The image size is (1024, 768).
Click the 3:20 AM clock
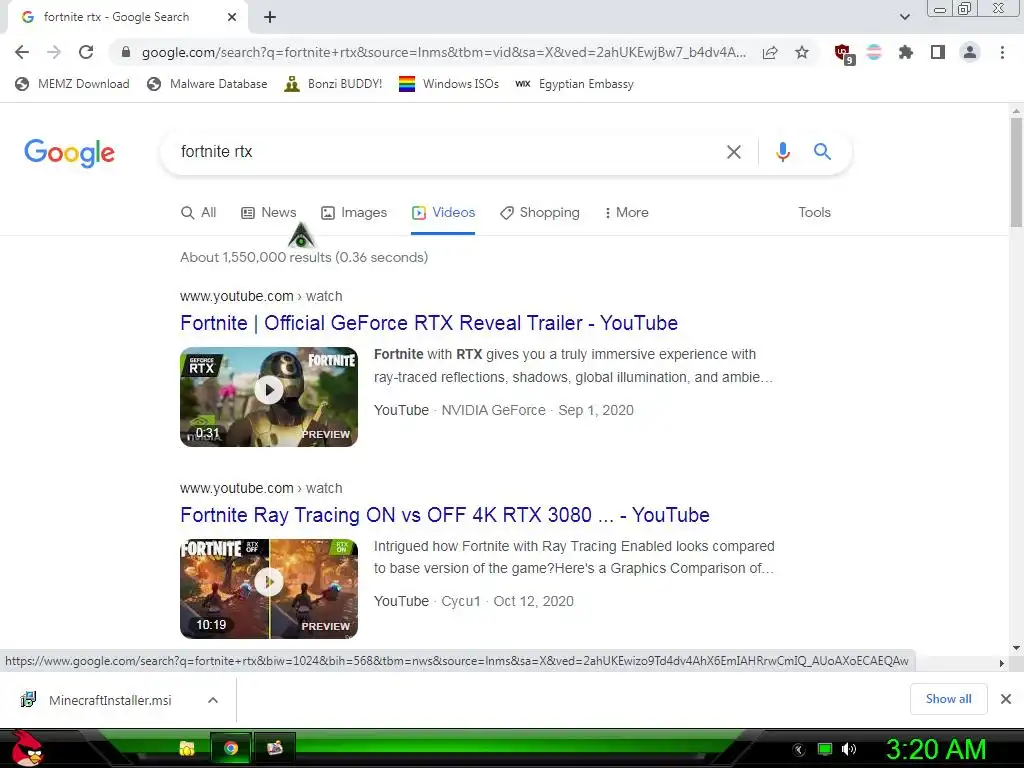(x=935, y=749)
